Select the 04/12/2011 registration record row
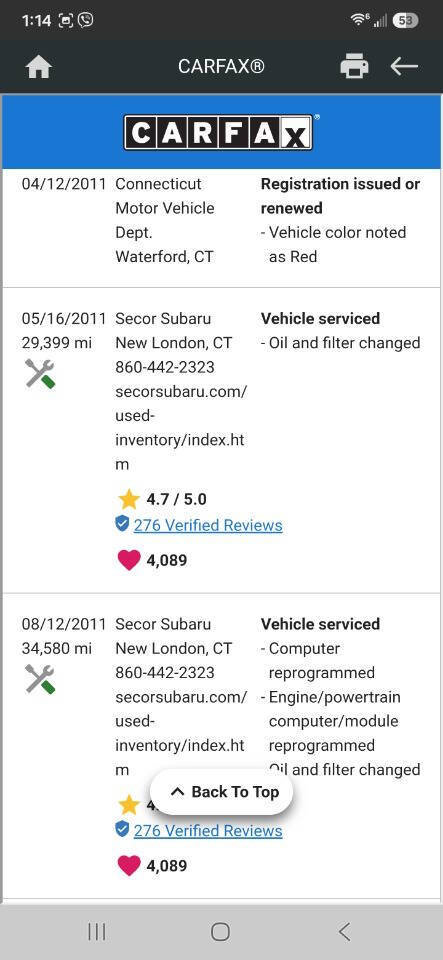 click(222, 220)
